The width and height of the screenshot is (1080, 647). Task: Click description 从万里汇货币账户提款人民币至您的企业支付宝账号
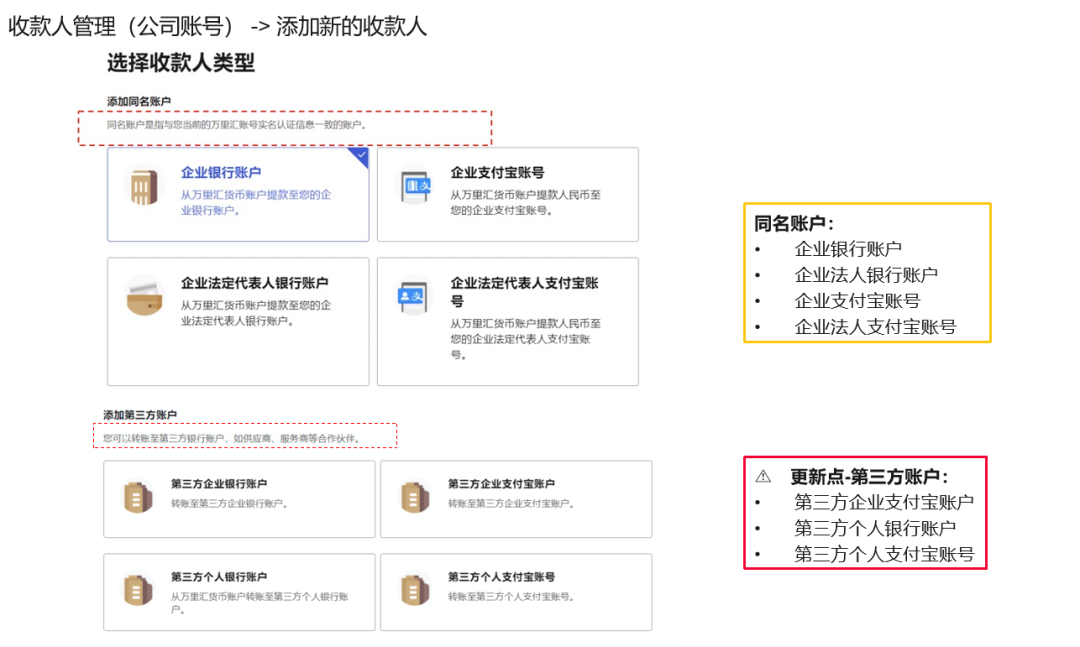526,203
